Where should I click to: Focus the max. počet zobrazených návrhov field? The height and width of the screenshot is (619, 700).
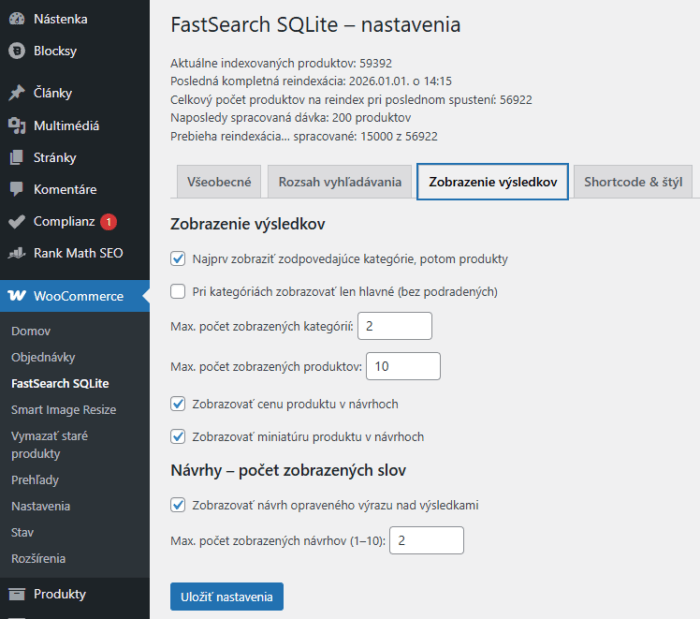426,540
